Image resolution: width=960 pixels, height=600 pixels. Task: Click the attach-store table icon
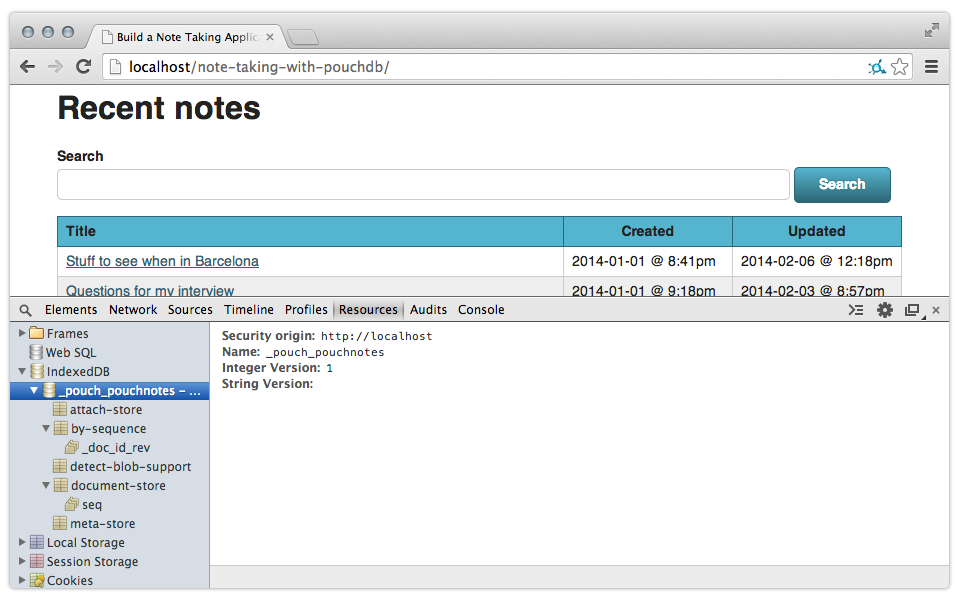pos(60,409)
